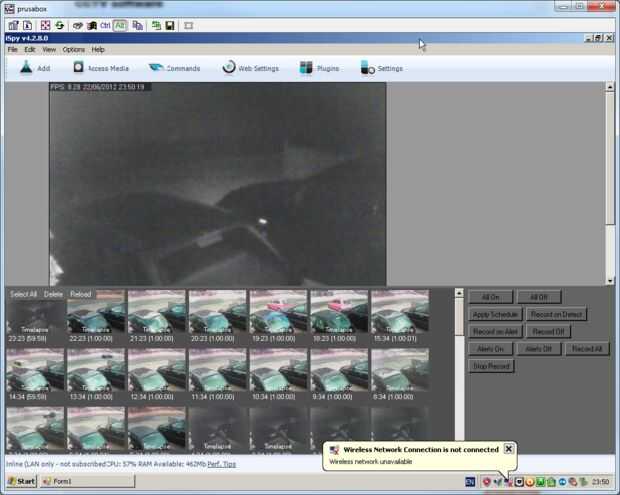Open the remote Start menu
Image resolution: width=620 pixels, height=495 pixels.
click(22, 481)
